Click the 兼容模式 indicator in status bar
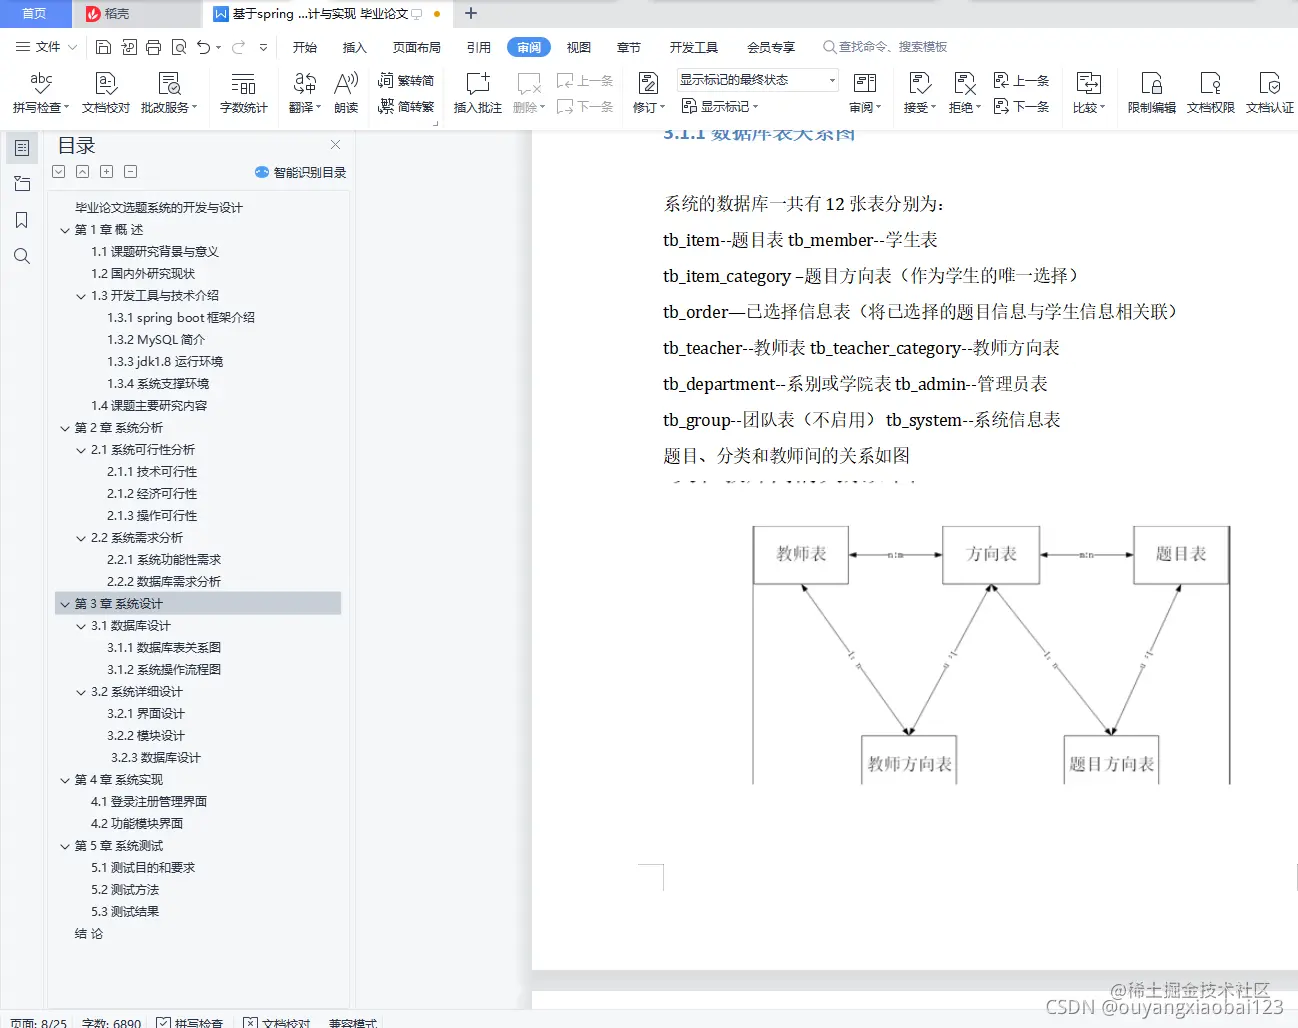 (x=352, y=1022)
